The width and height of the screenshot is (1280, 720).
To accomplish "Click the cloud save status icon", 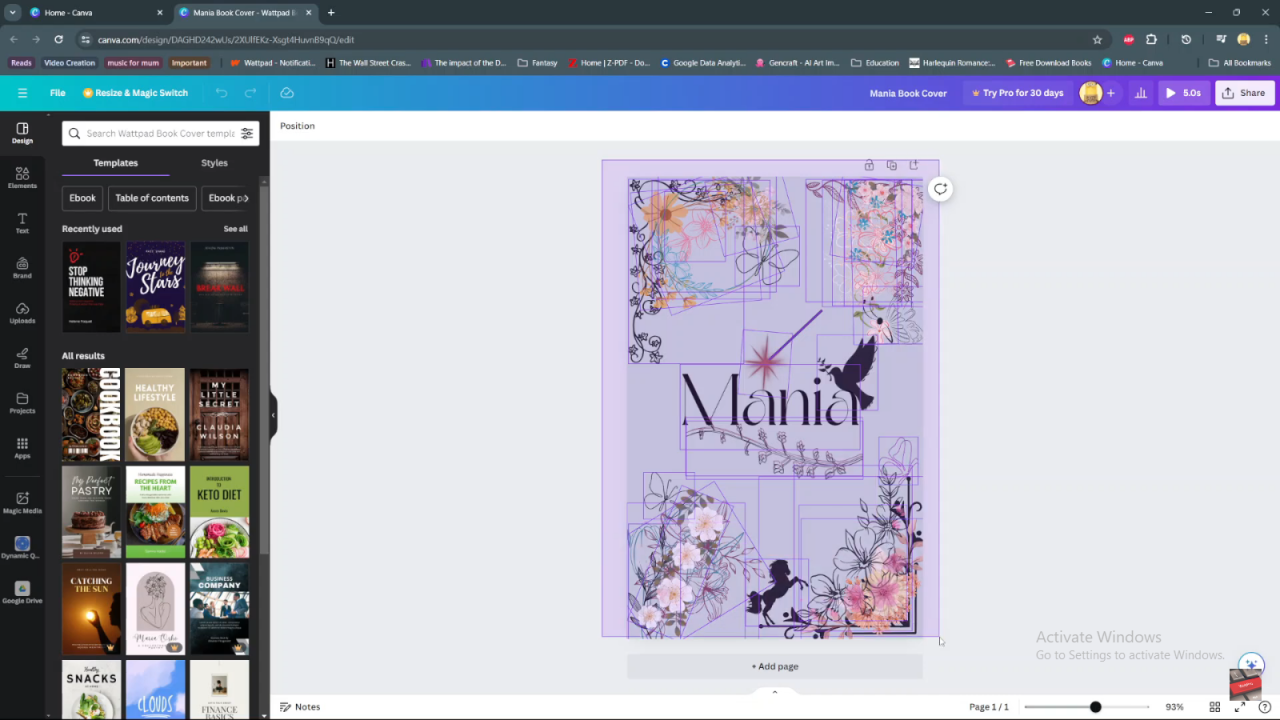I will point(287,93).
